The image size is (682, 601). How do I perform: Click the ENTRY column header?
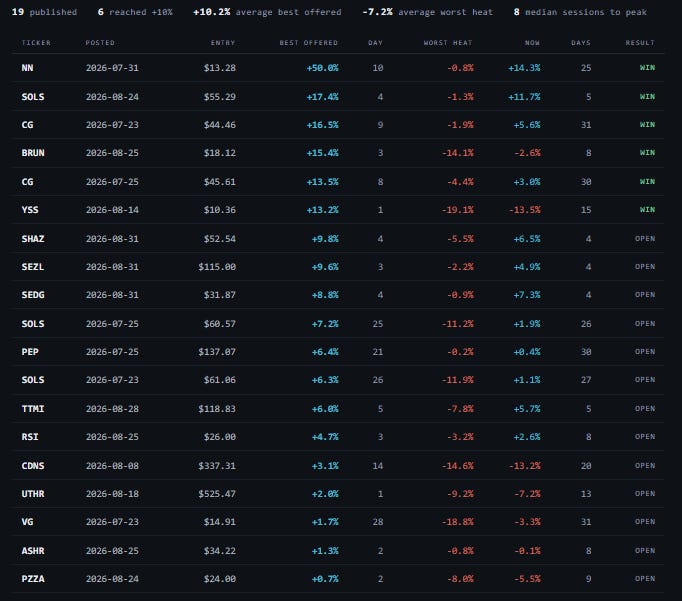(x=223, y=43)
